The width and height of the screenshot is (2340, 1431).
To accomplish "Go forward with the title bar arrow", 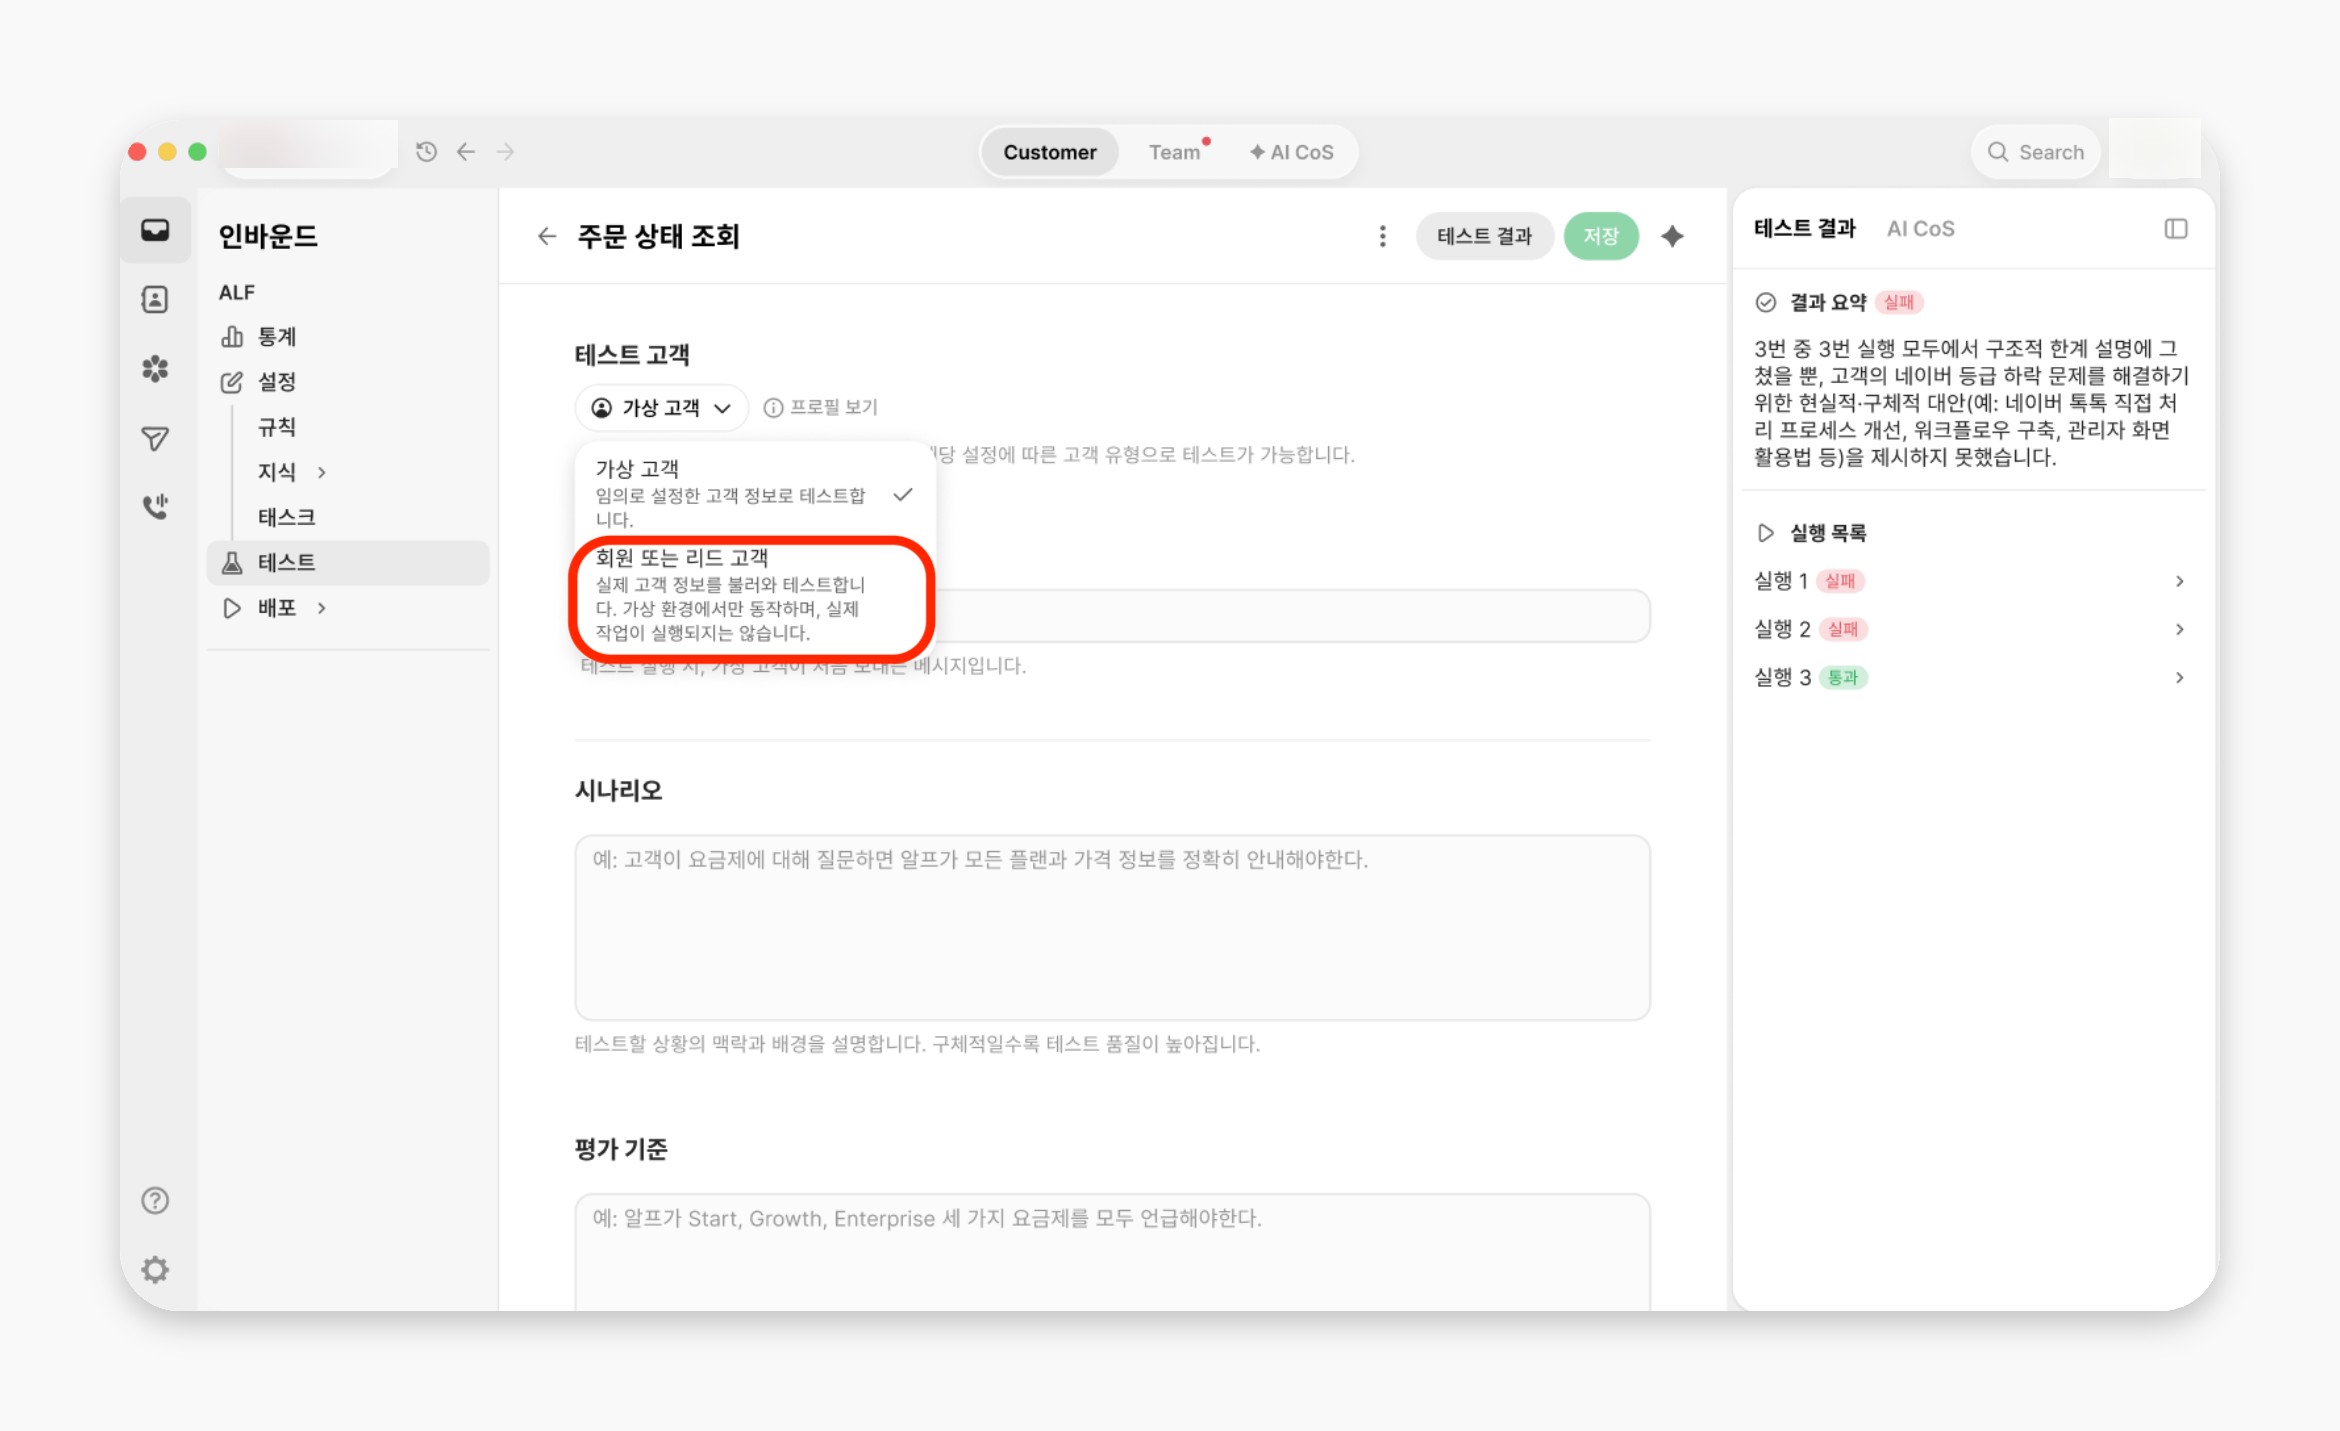I will tap(506, 152).
